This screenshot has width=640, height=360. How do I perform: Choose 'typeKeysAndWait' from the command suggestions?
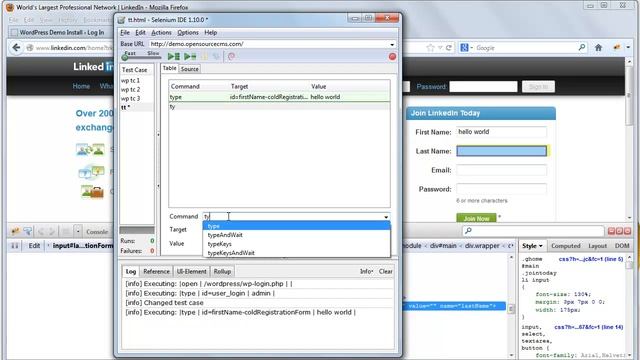296,253
